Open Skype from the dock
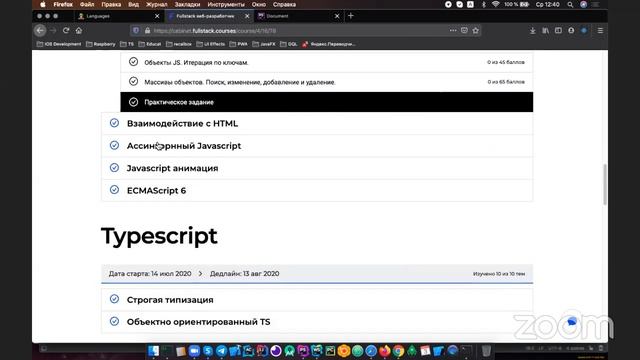The image size is (640, 360). coord(208,351)
